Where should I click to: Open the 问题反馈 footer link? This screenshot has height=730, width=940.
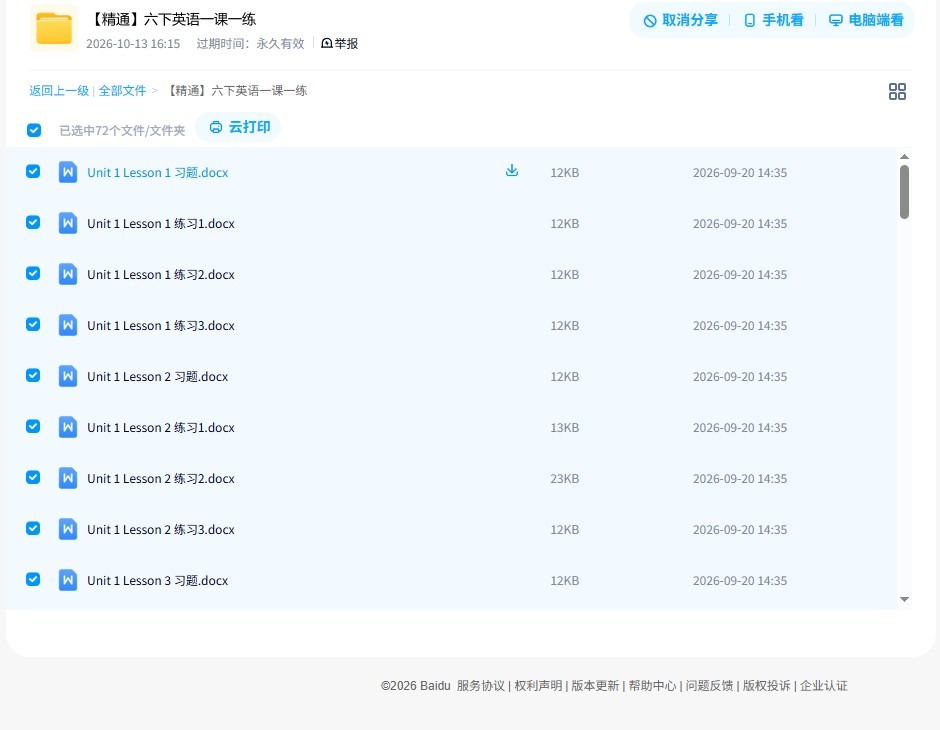(709, 686)
